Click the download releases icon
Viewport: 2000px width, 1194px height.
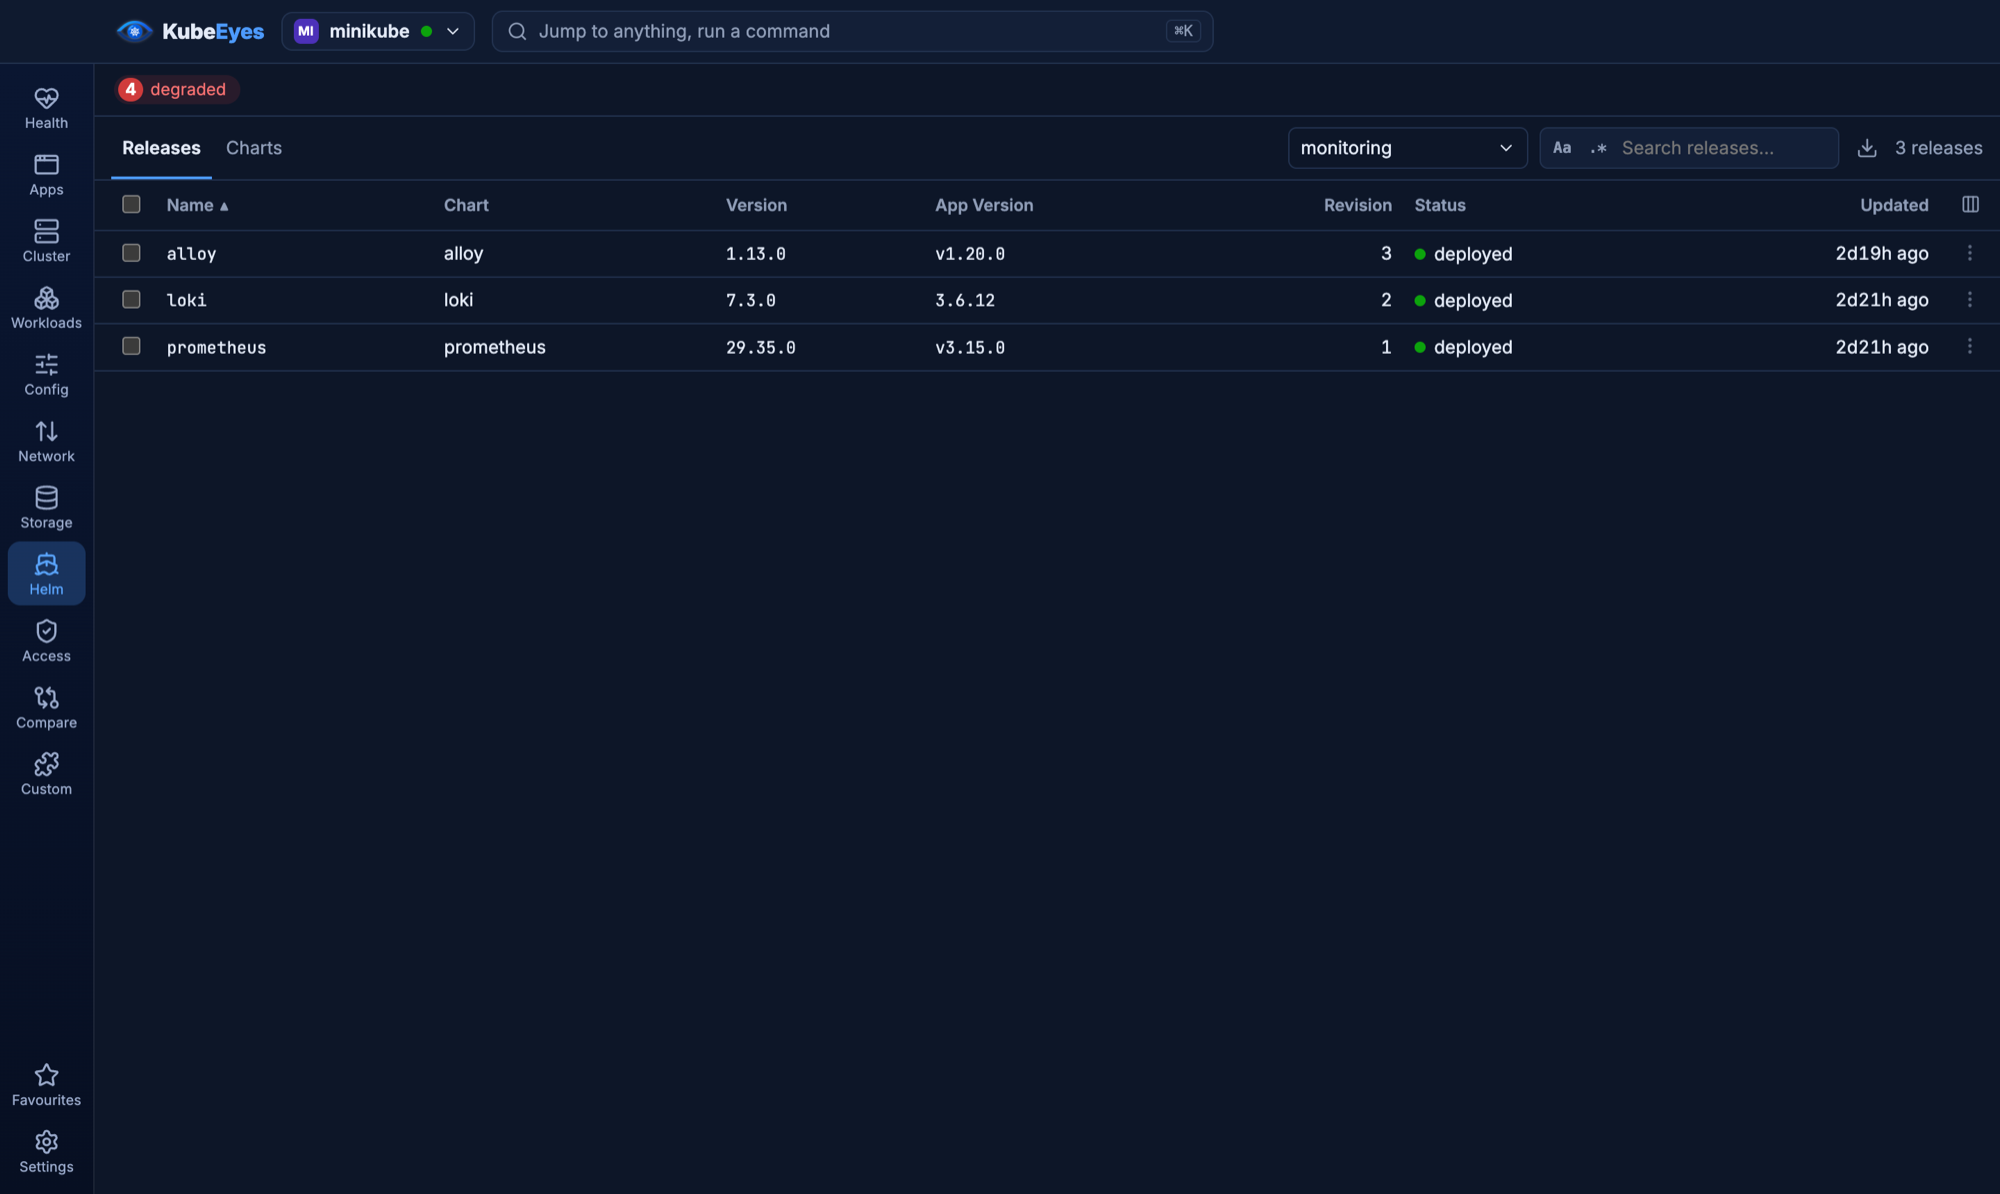click(x=1867, y=148)
